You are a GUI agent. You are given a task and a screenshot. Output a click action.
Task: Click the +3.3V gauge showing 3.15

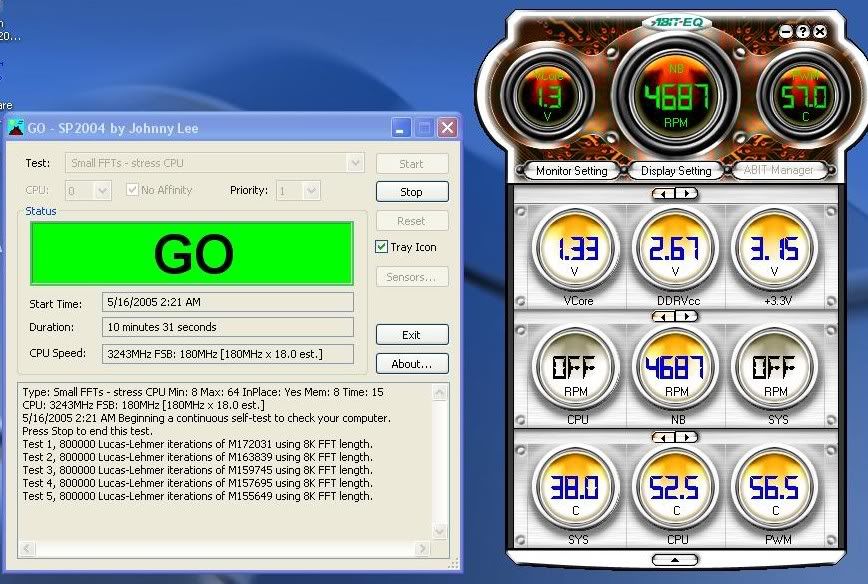pyautogui.click(x=774, y=249)
